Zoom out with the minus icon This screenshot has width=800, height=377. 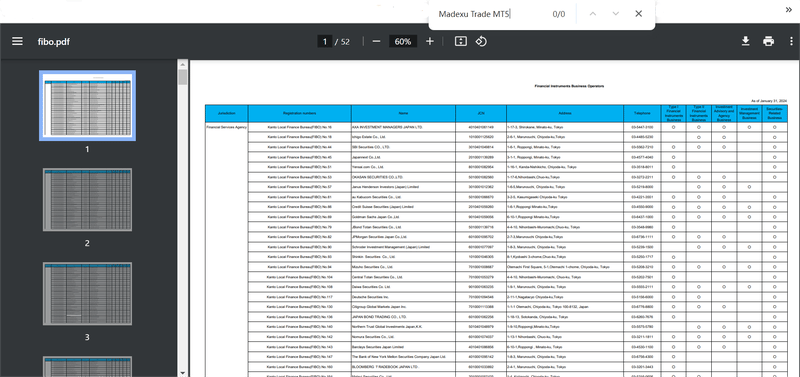coord(377,41)
